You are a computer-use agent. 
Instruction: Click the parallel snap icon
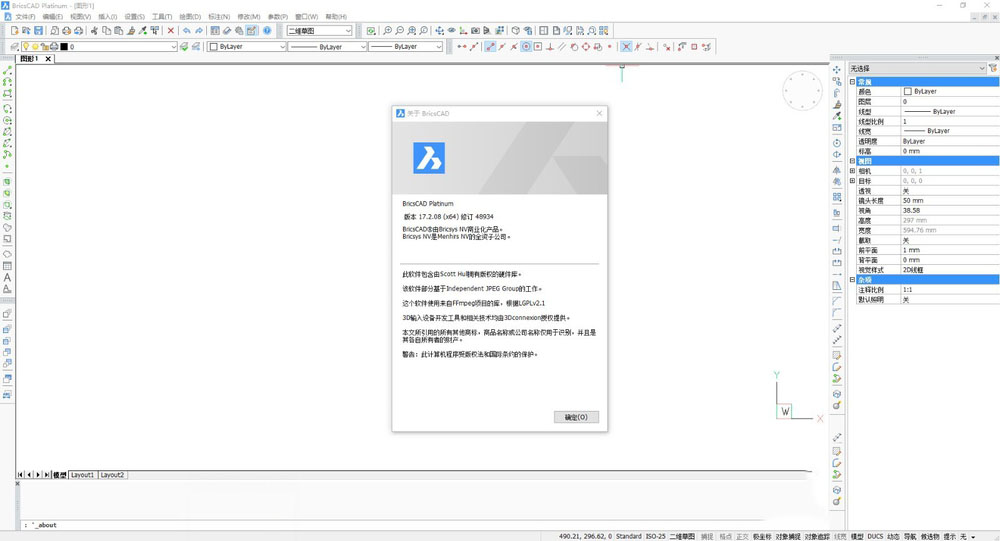562,47
